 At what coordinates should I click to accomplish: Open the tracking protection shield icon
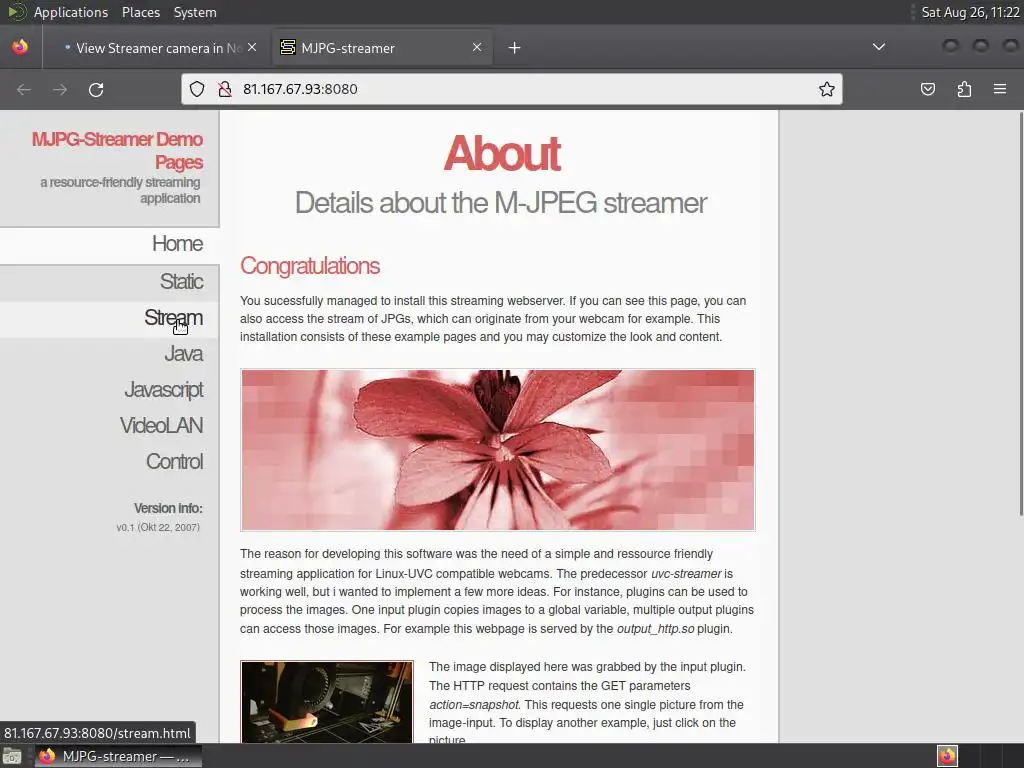coord(197,89)
